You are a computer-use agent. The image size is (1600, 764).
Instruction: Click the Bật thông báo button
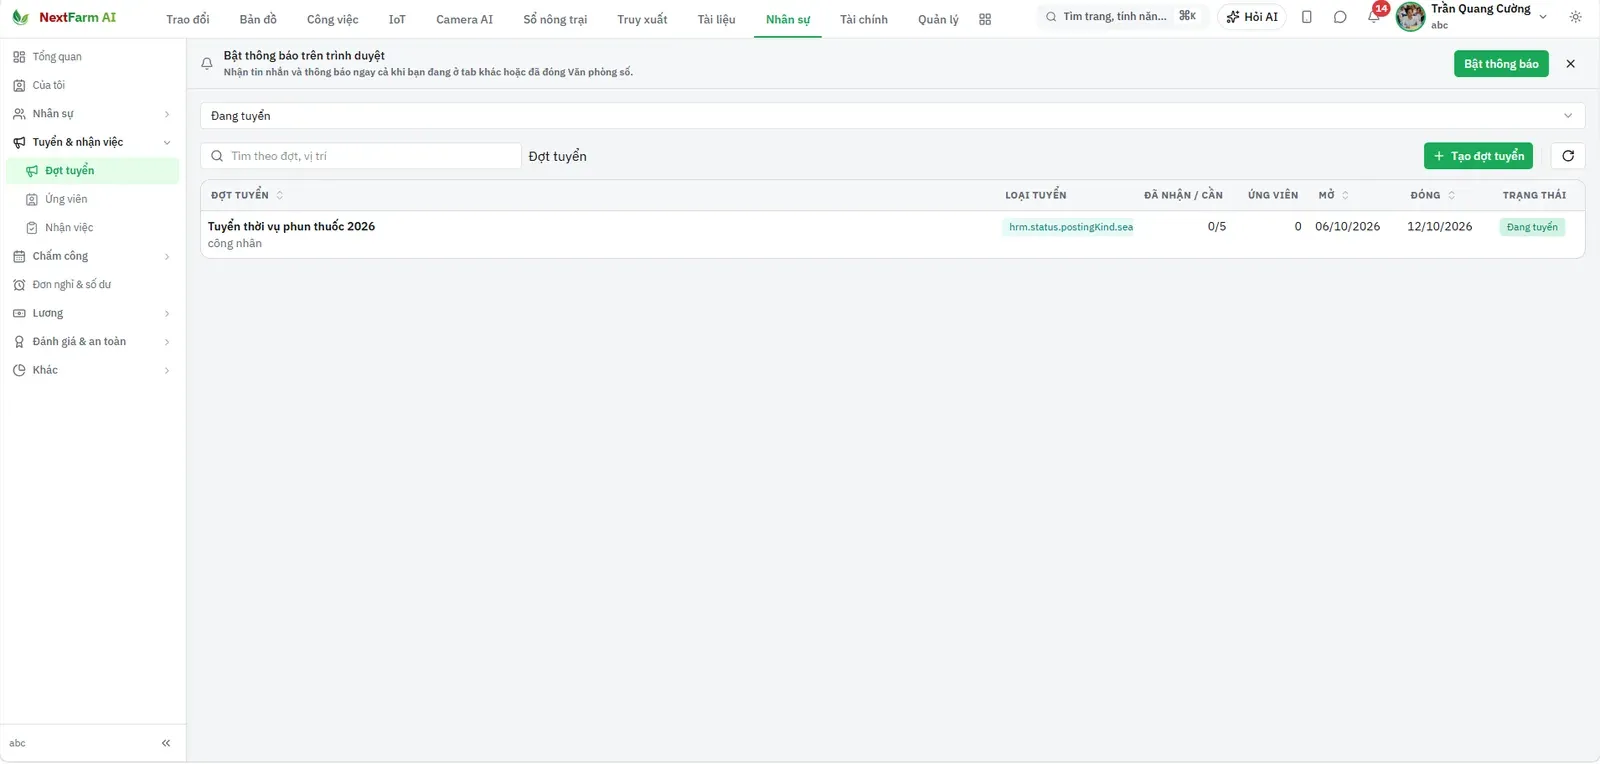(x=1501, y=64)
